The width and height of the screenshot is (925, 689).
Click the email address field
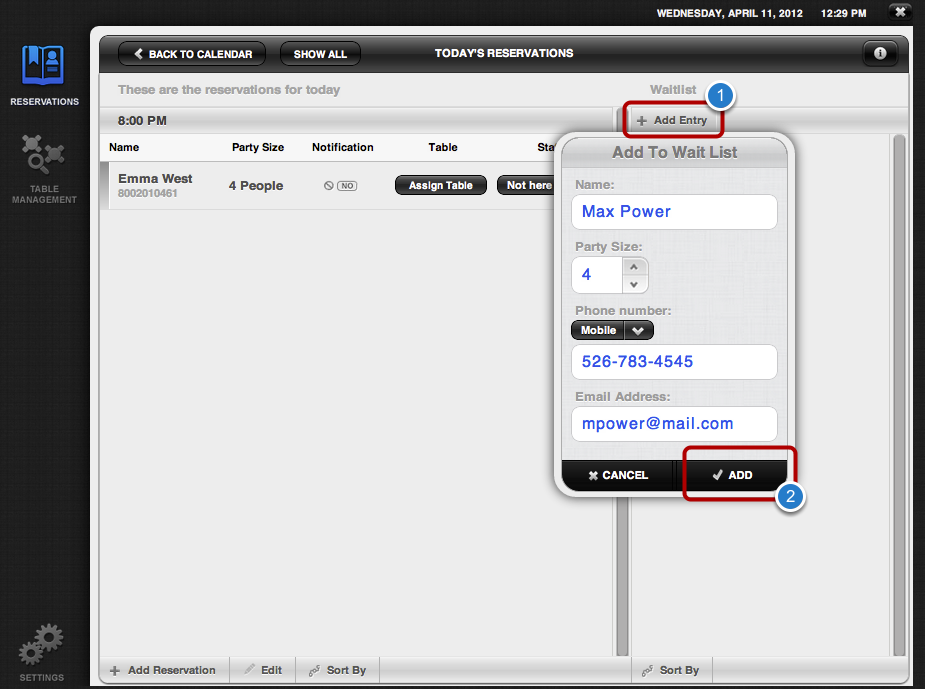coord(674,424)
